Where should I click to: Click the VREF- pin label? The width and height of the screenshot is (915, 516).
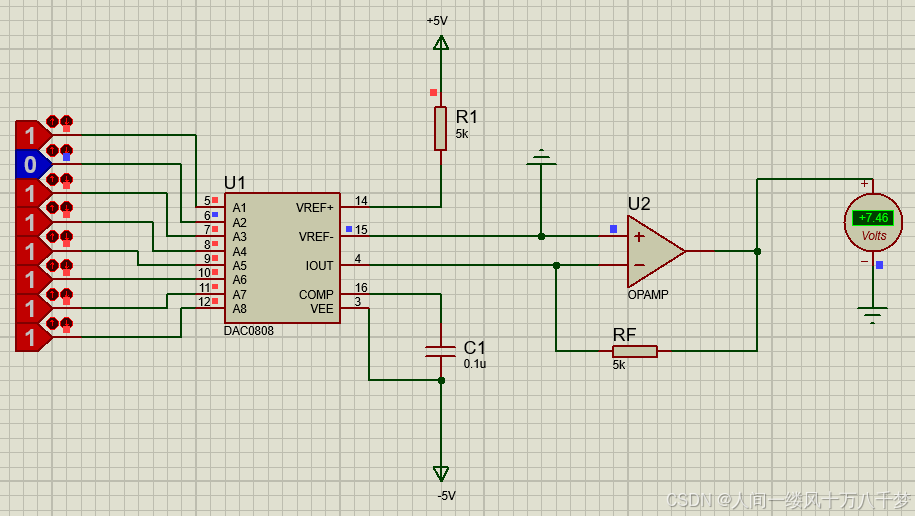point(316,236)
